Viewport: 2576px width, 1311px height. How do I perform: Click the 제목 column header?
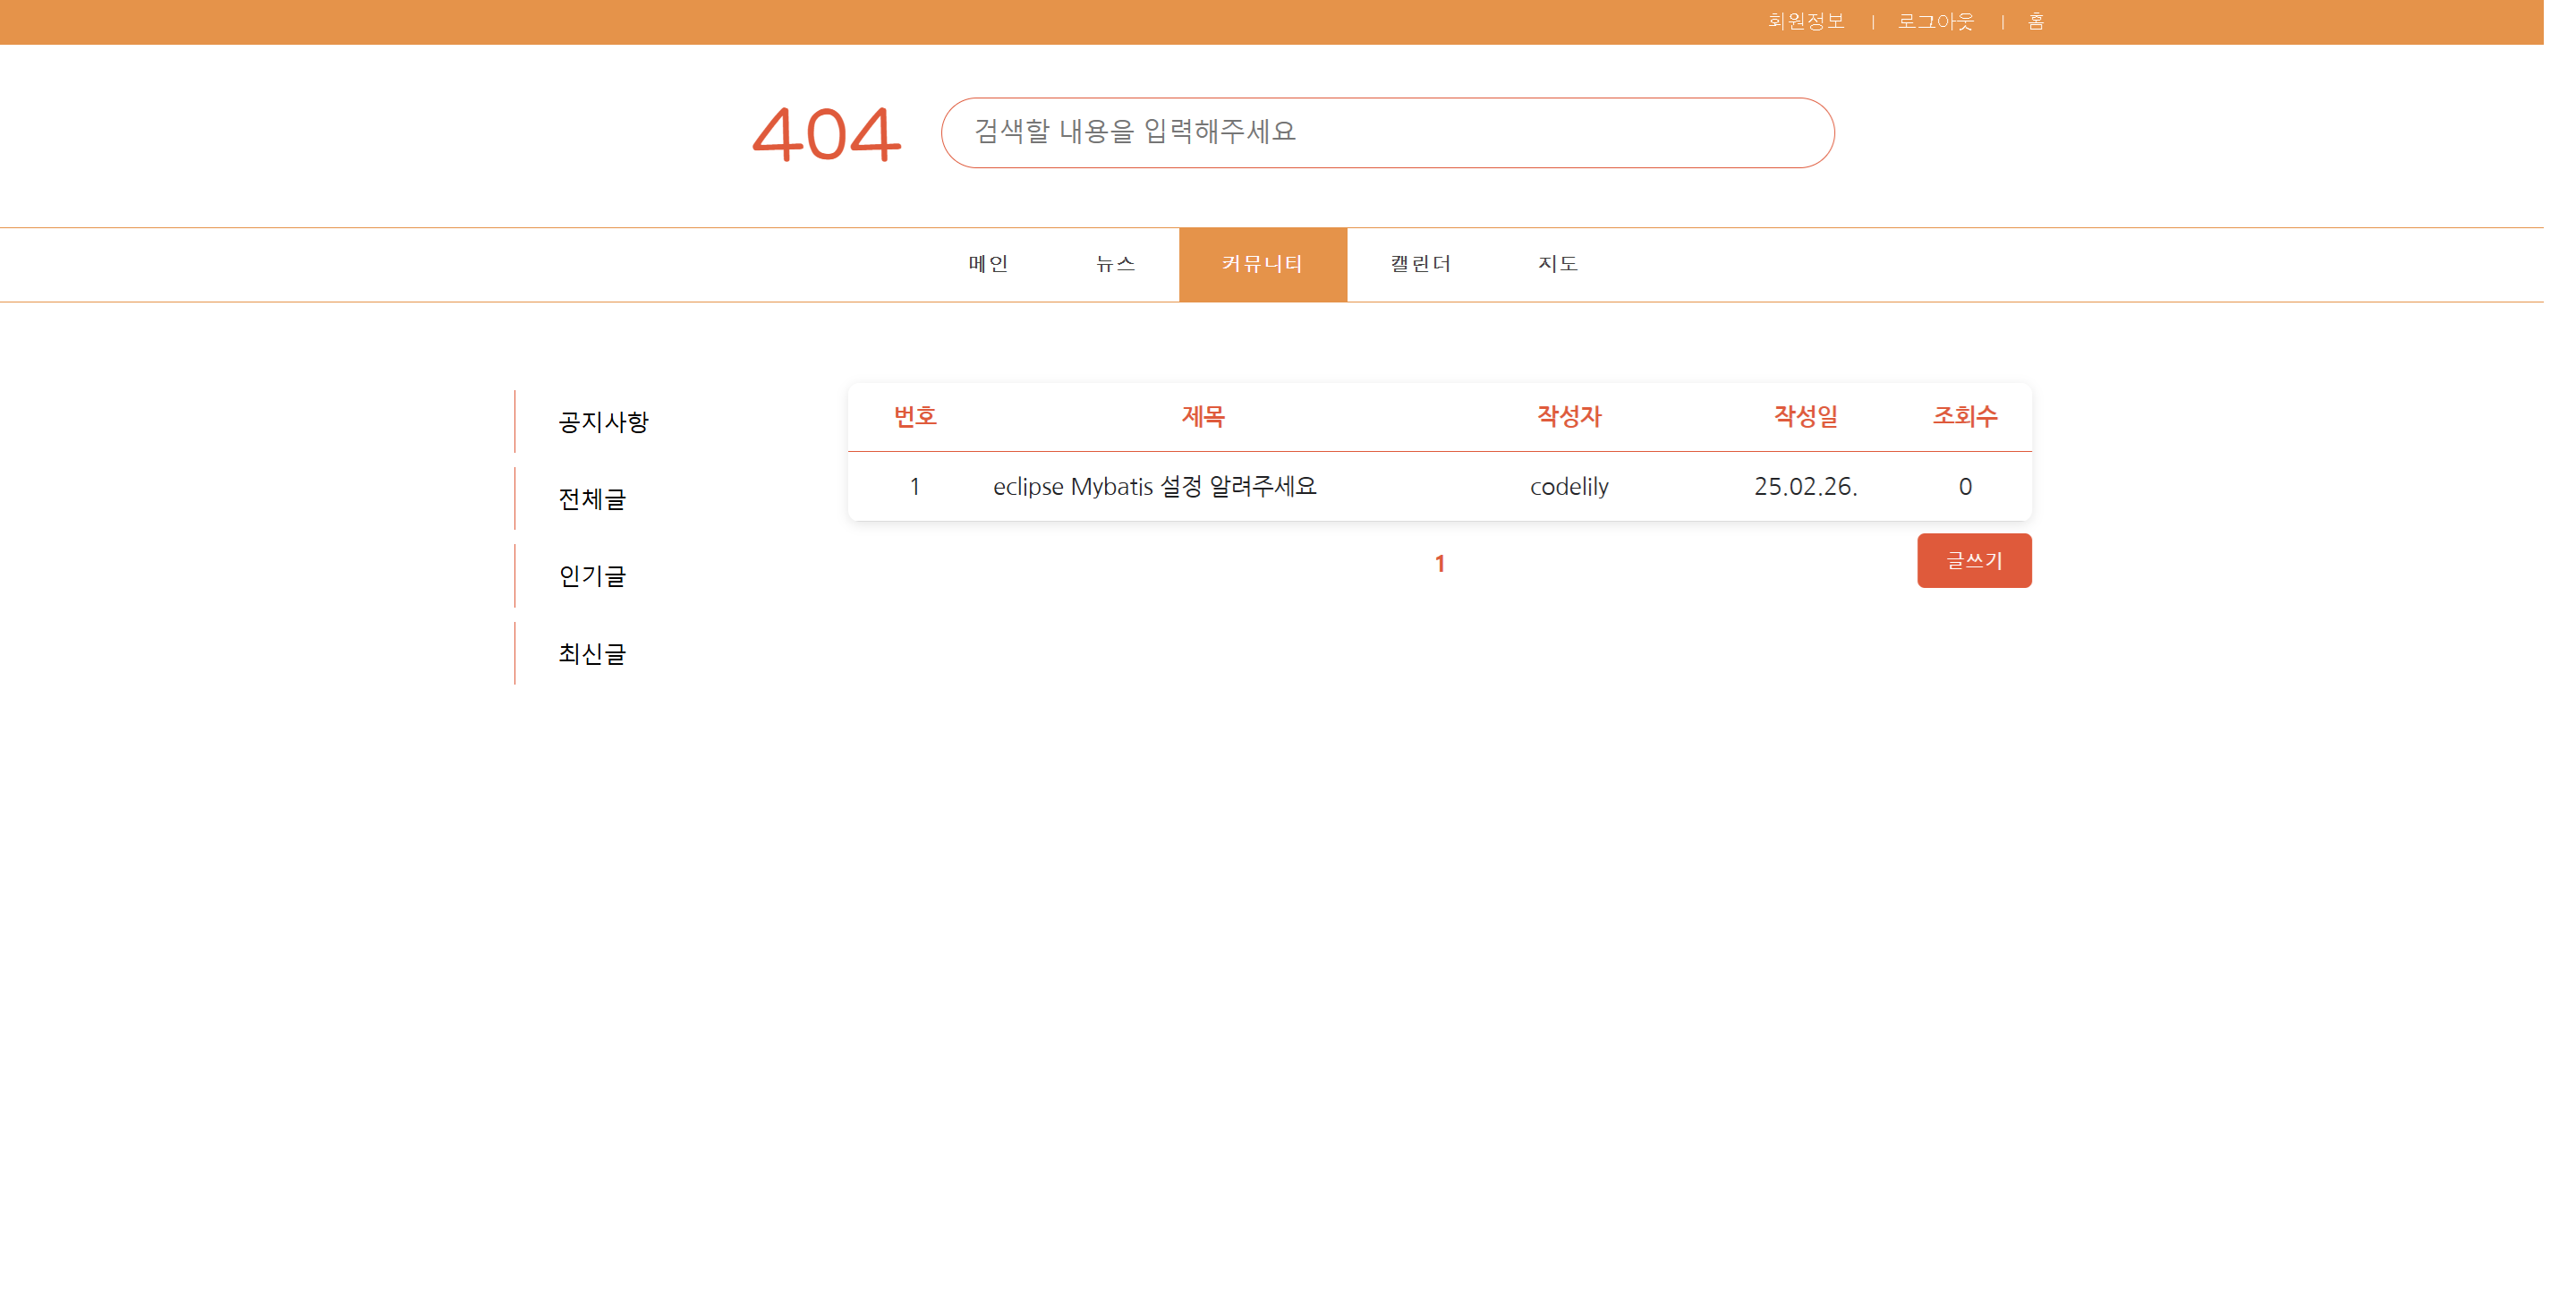[x=1203, y=417]
